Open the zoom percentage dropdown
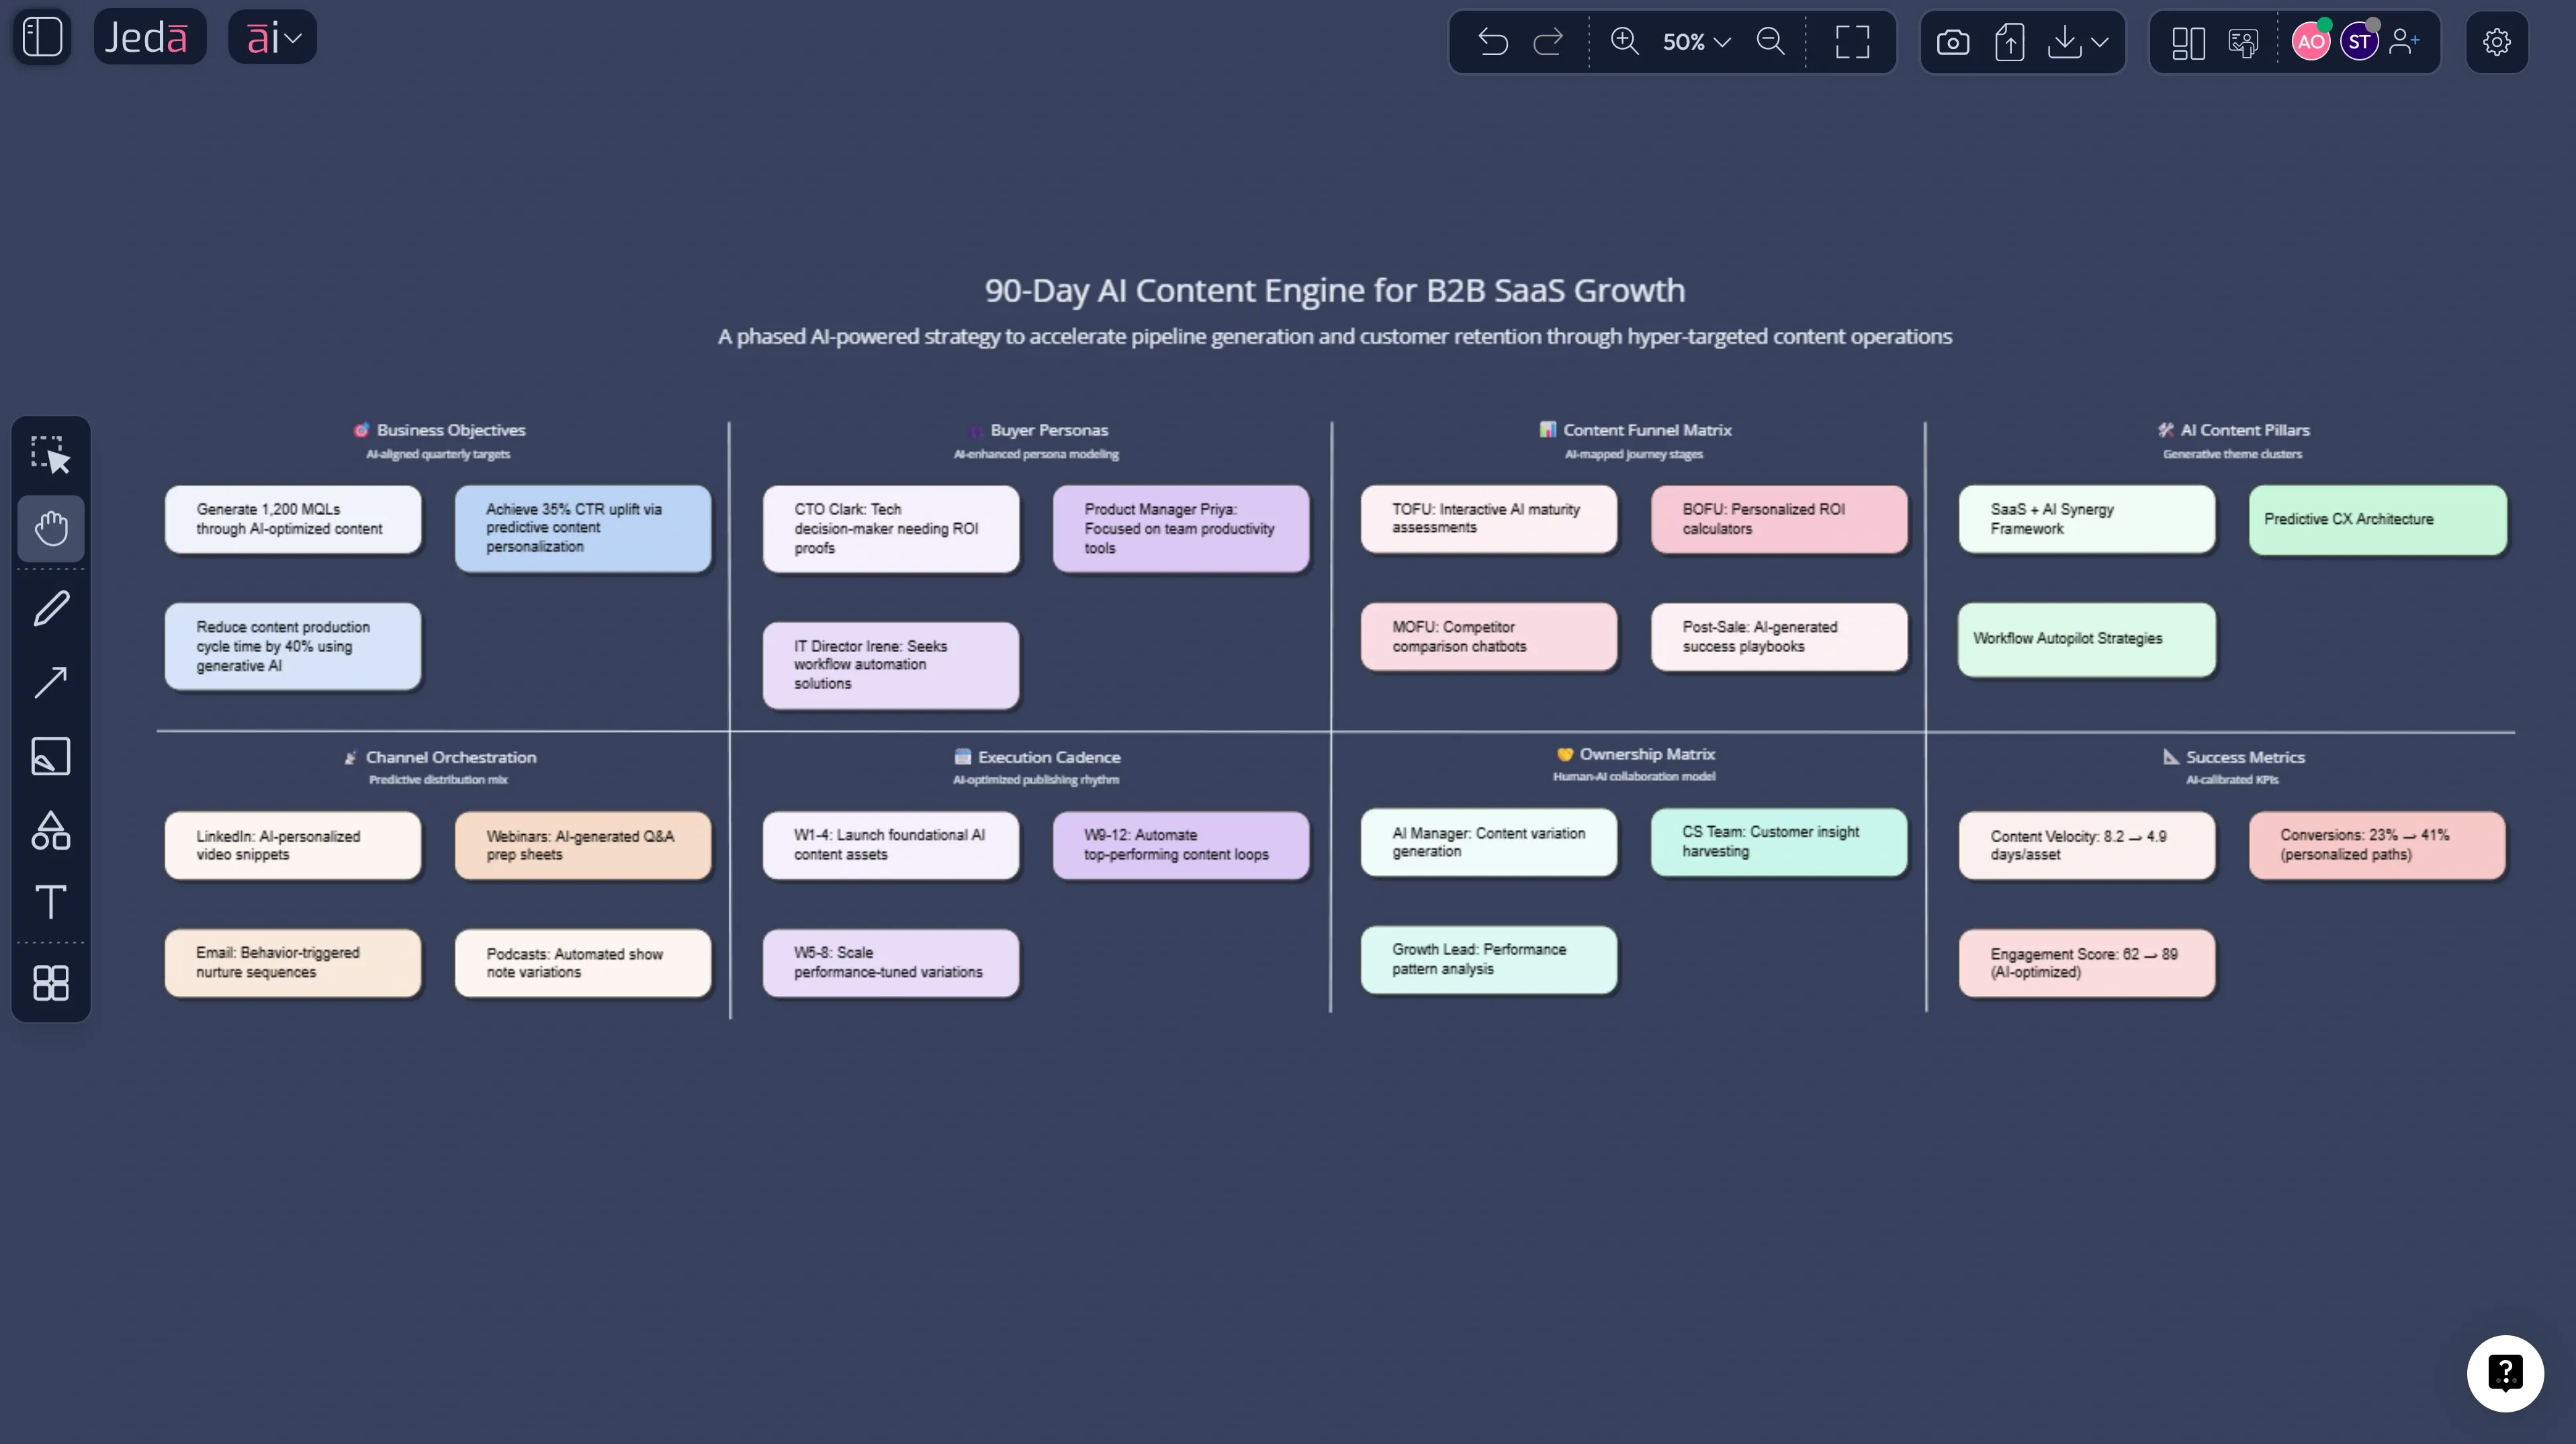This screenshot has height=1444, width=2576. 1693,42
